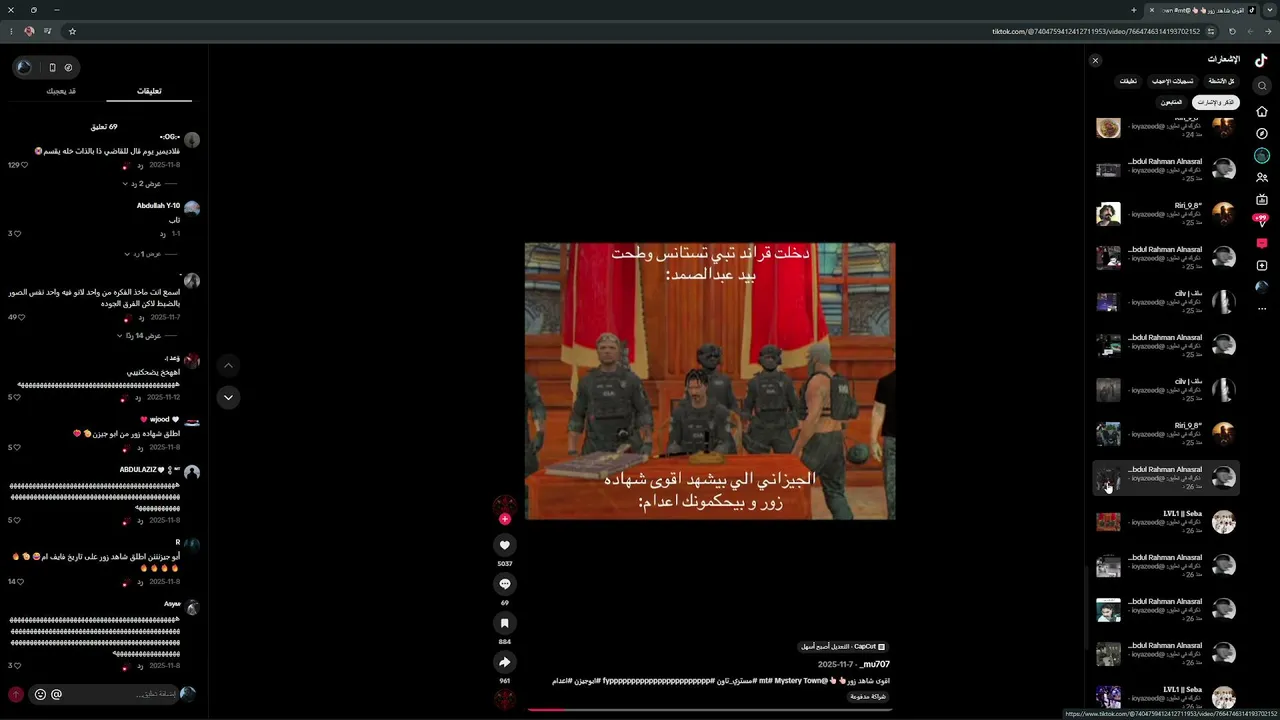Viewport: 1280px width, 720px height.
Task: Go to the Home feed icon
Action: click(1262, 111)
